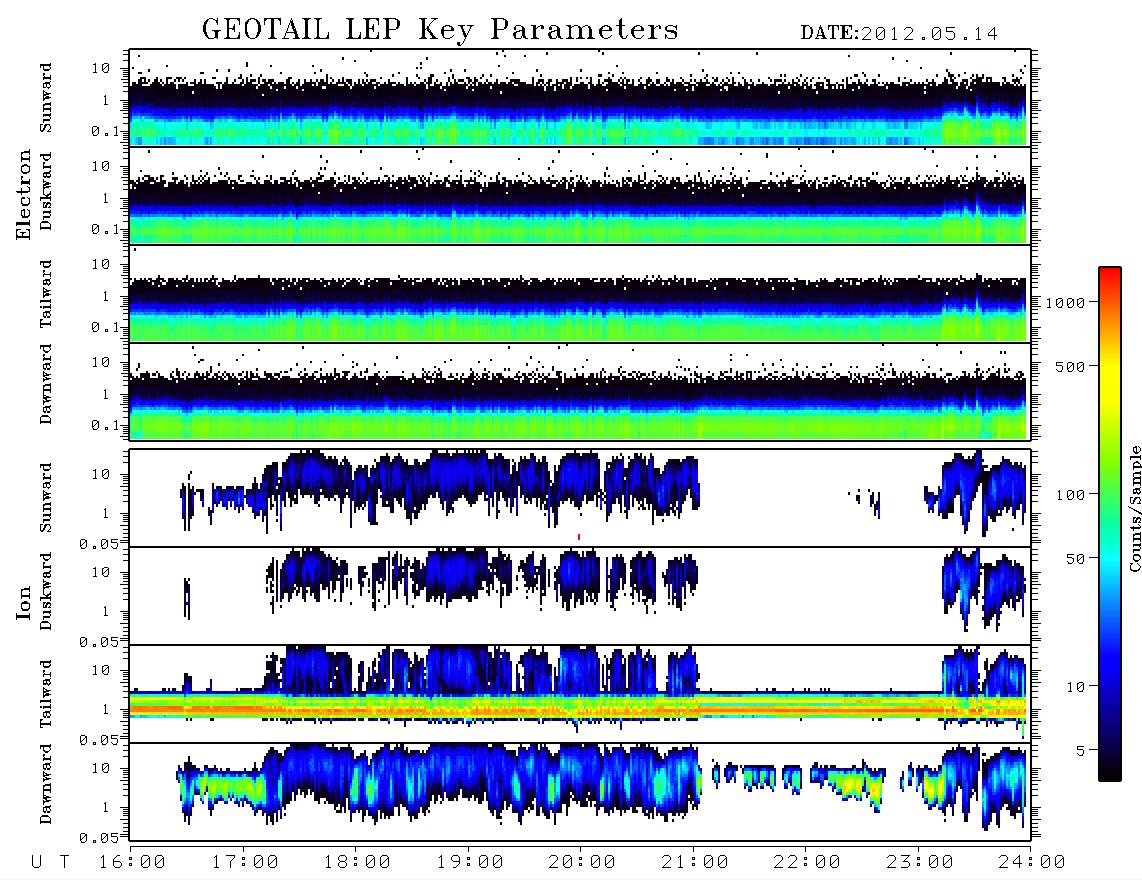Click the "U T" time axis label
Screen dimensions: 1142x880
pos(50,863)
